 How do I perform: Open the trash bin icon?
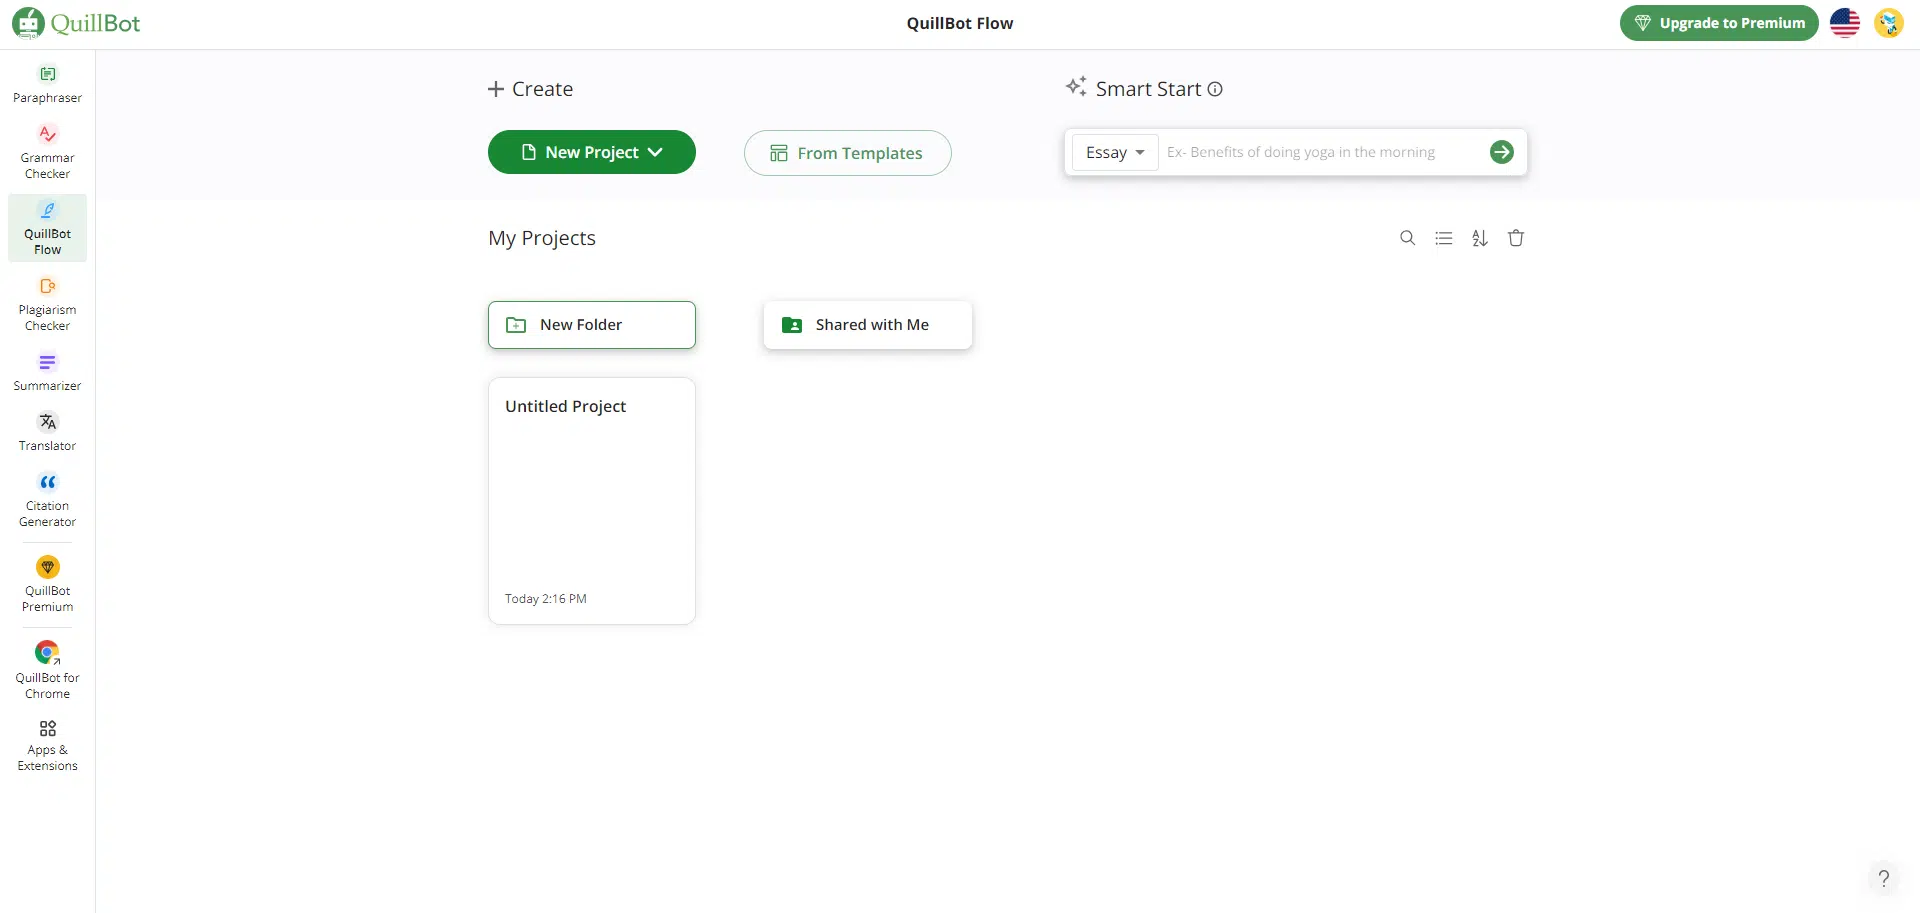pyautogui.click(x=1516, y=238)
